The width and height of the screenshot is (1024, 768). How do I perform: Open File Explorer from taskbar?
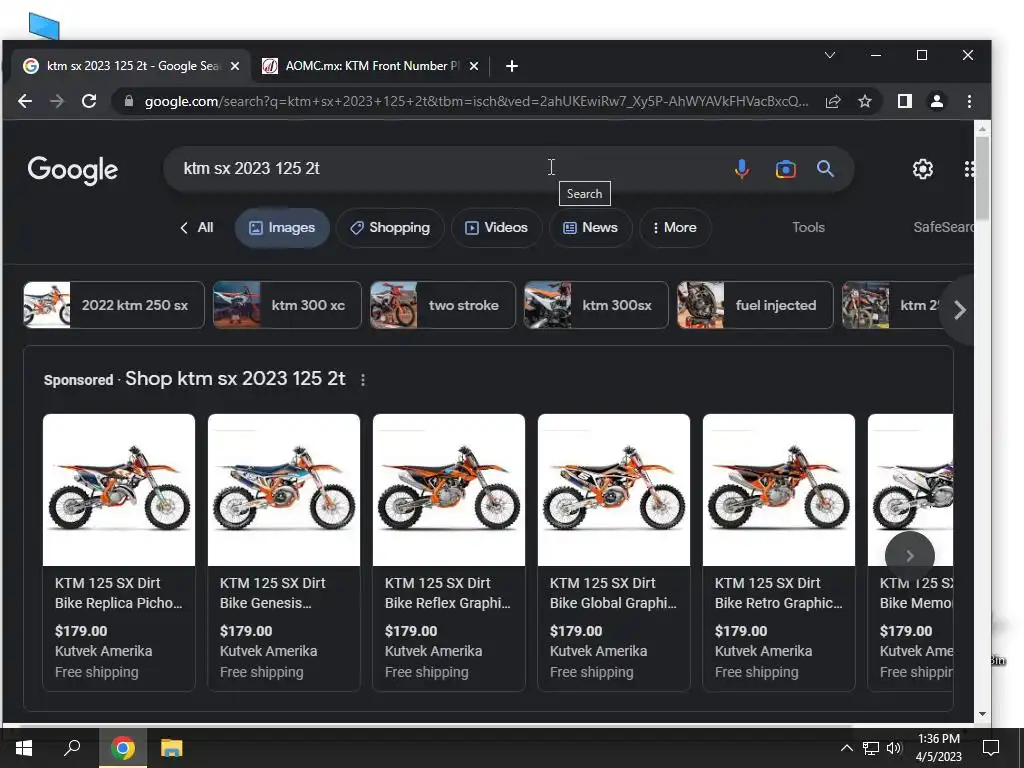[172, 748]
